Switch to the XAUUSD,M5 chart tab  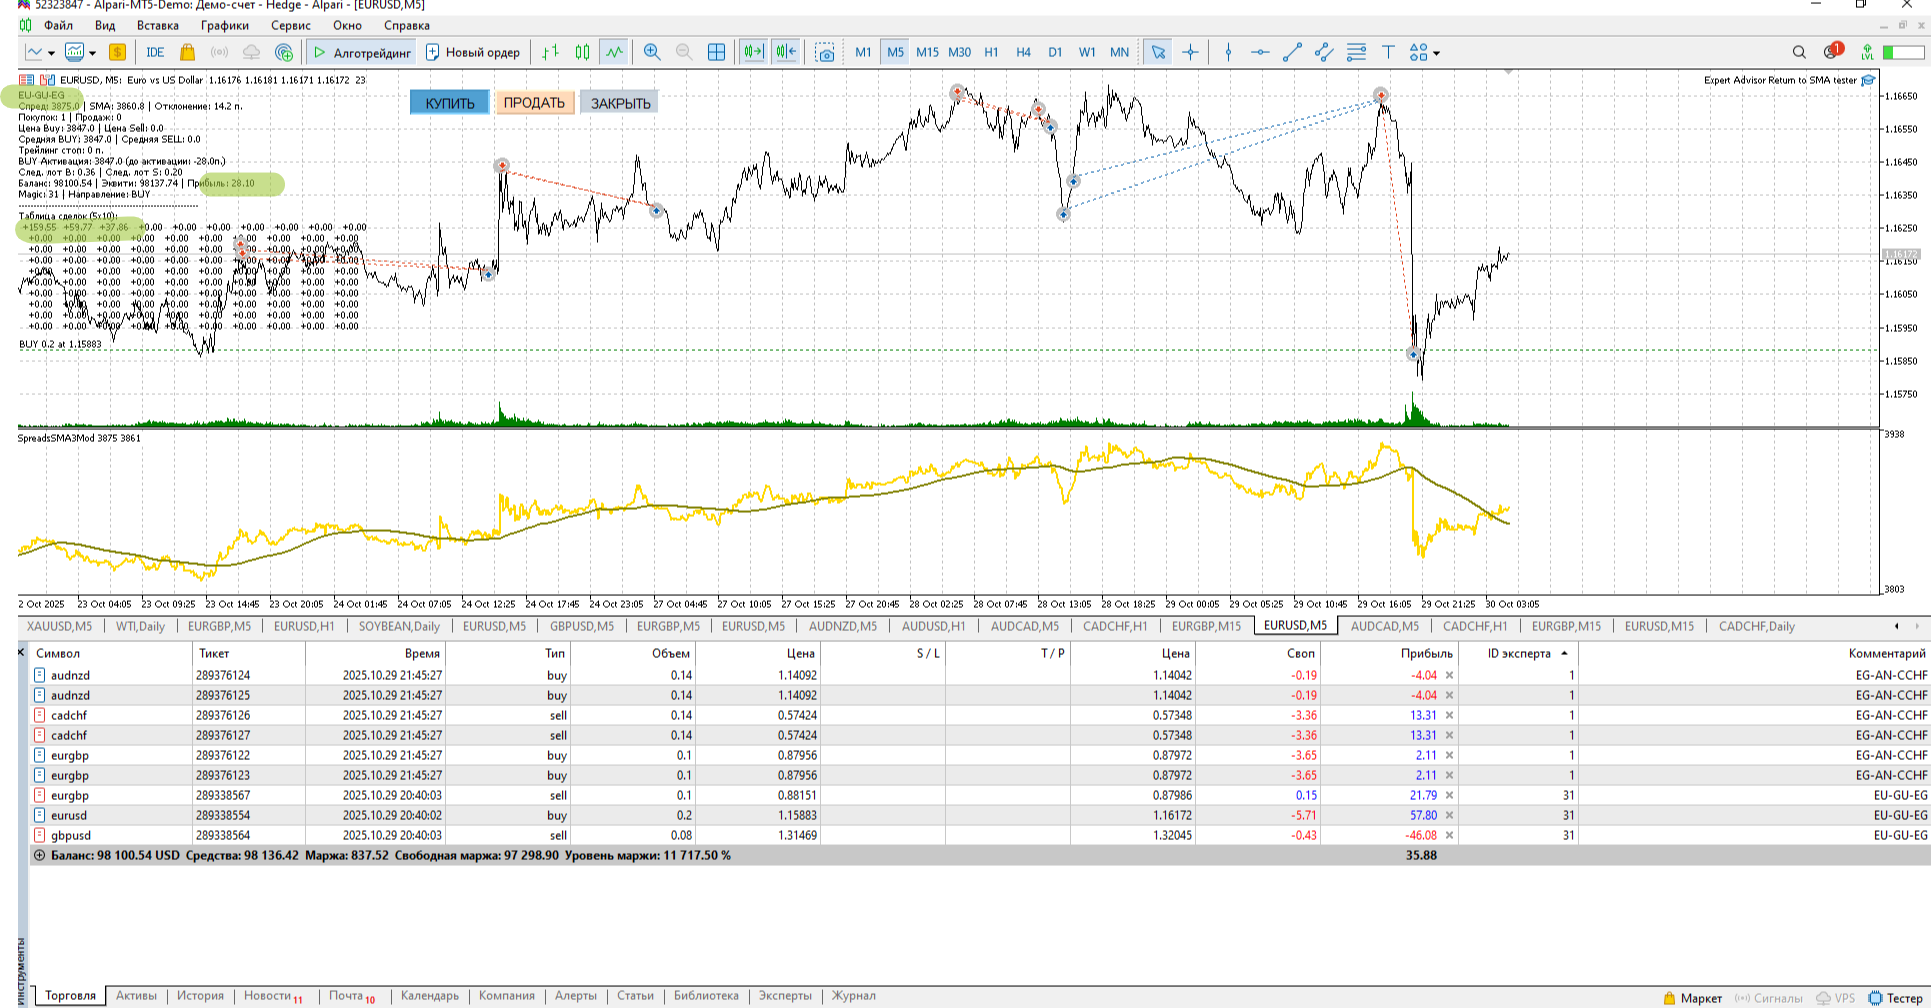click(x=59, y=626)
